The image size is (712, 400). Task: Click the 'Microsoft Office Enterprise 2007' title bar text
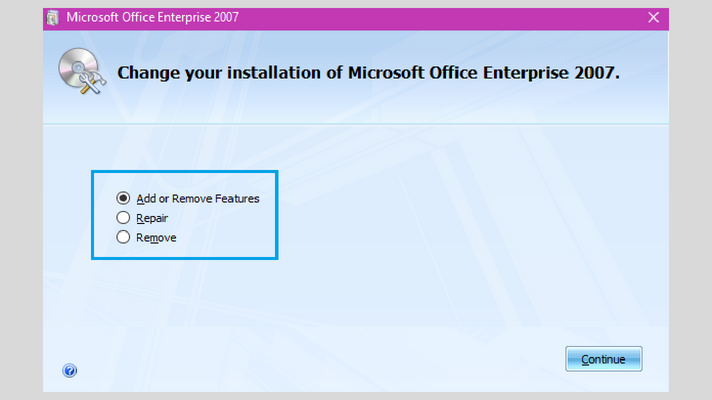pyautogui.click(x=153, y=18)
